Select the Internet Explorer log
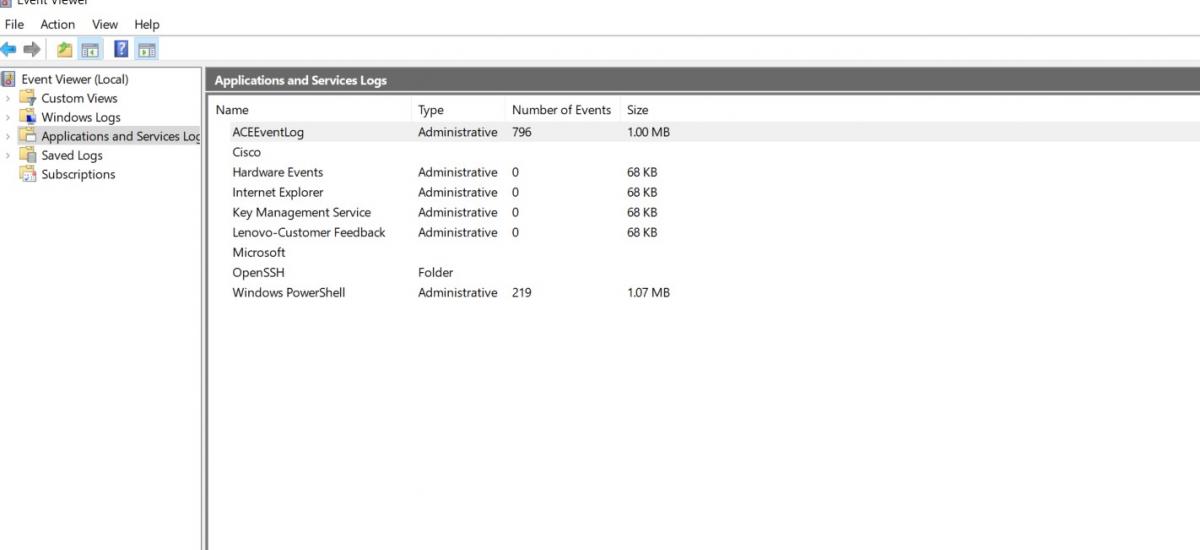Viewport: 1200px width, 550px height. point(278,192)
